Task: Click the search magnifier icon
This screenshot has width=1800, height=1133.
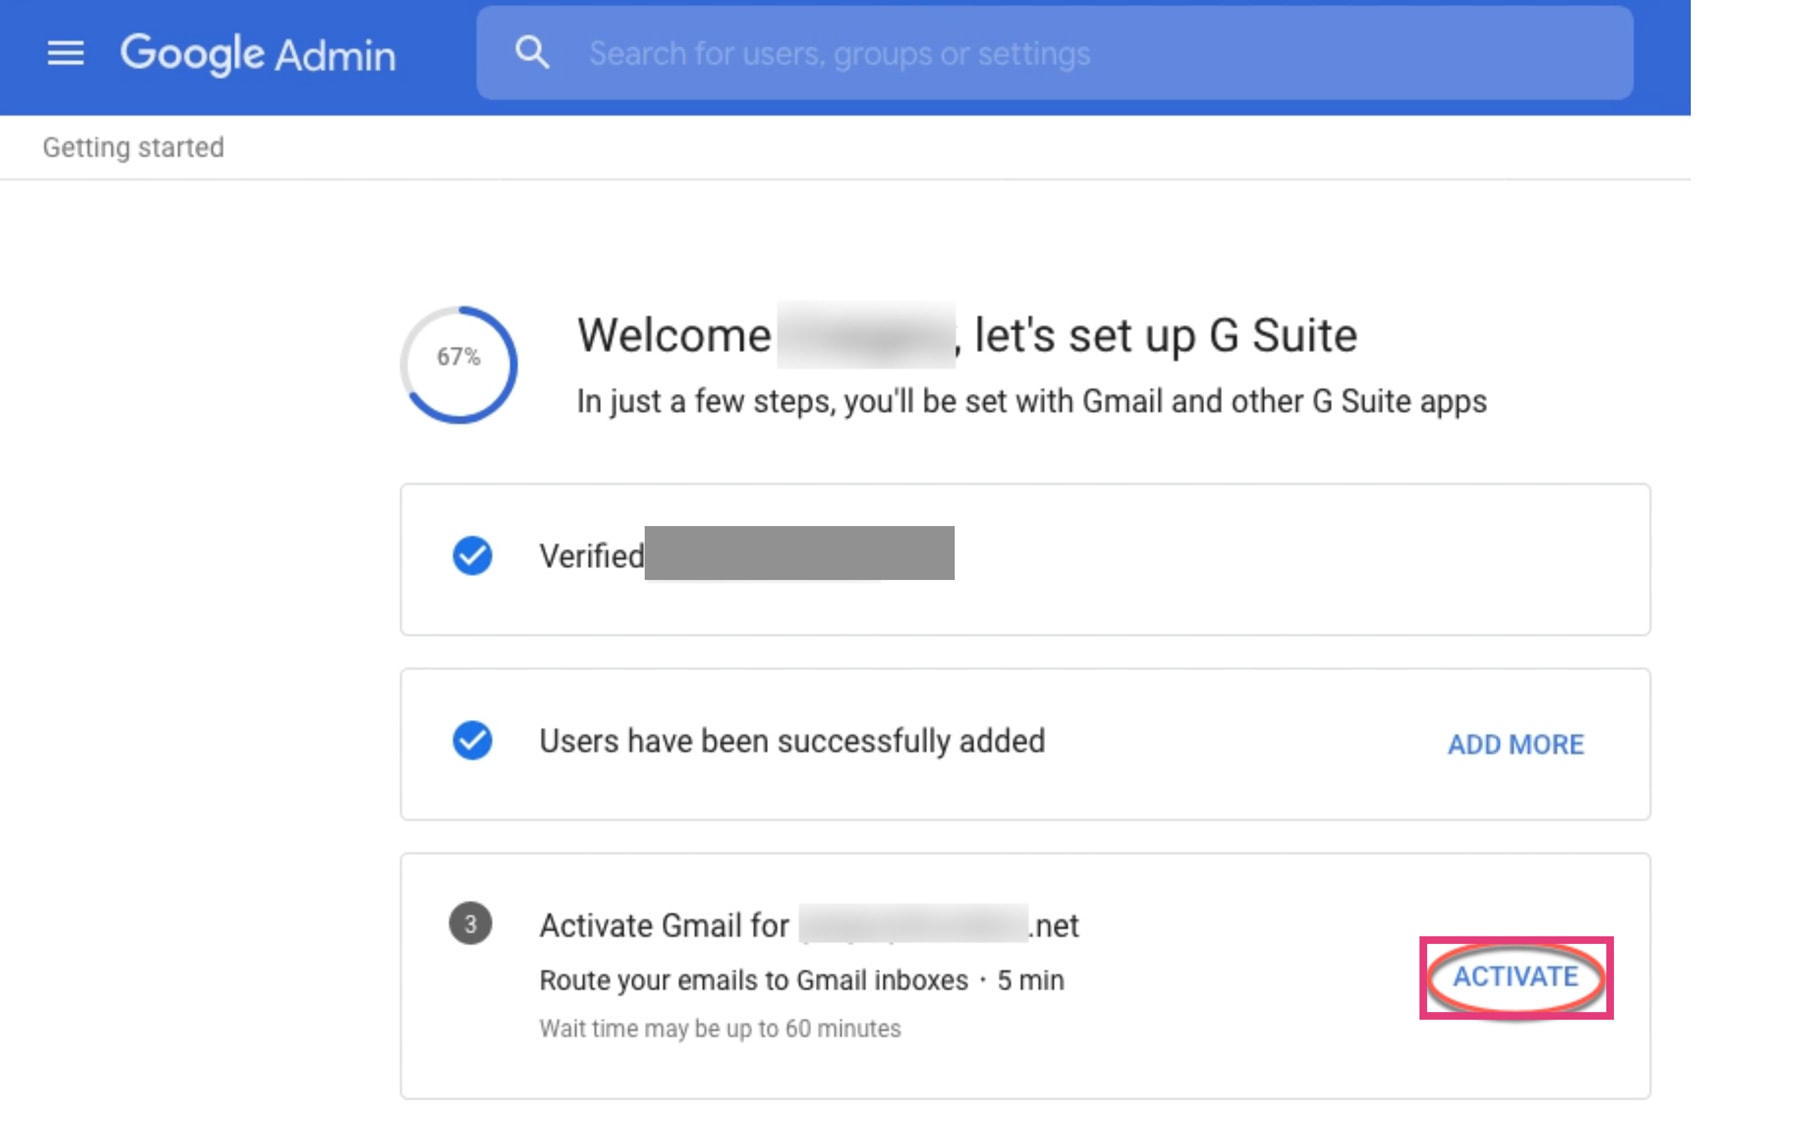Action: pos(532,52)
